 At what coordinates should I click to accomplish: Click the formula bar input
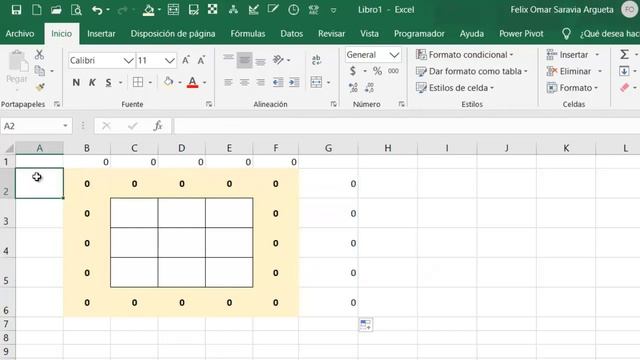tap(407, 126)
